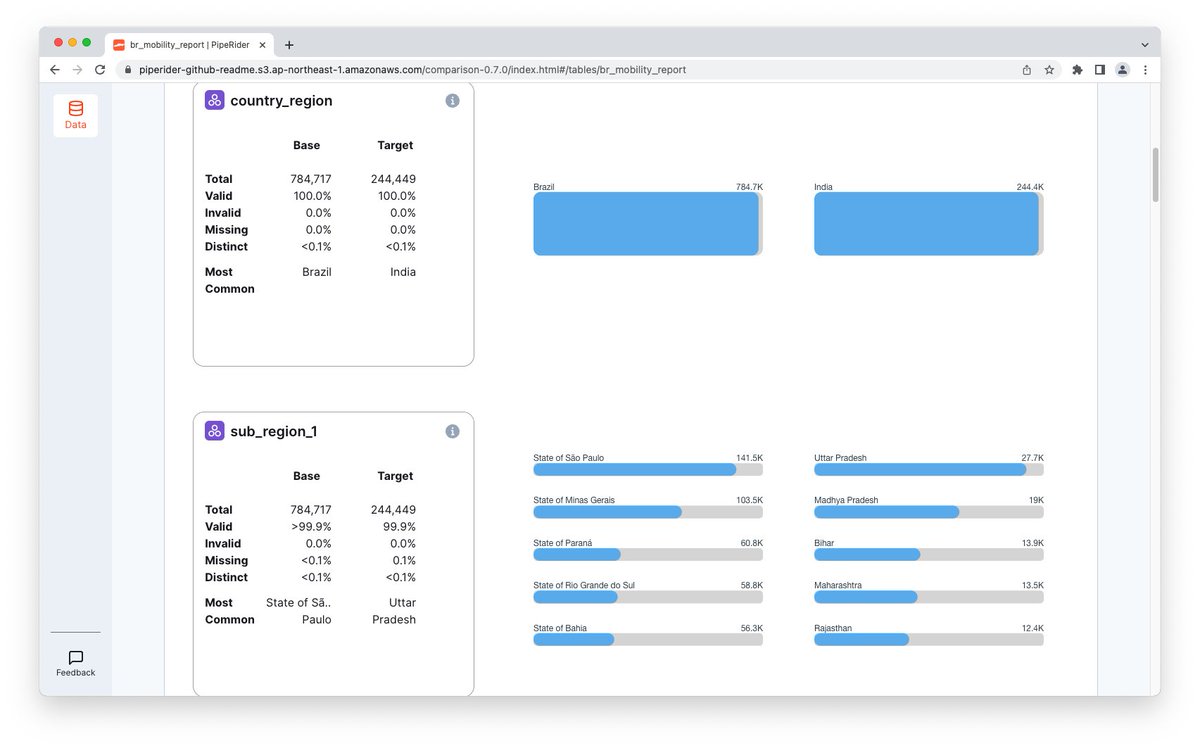Image resolution: width=1200 pixels, height=748 pixels.
Task: Click the State of Rio Grande do Sul bar
Action: click(648, 597)
